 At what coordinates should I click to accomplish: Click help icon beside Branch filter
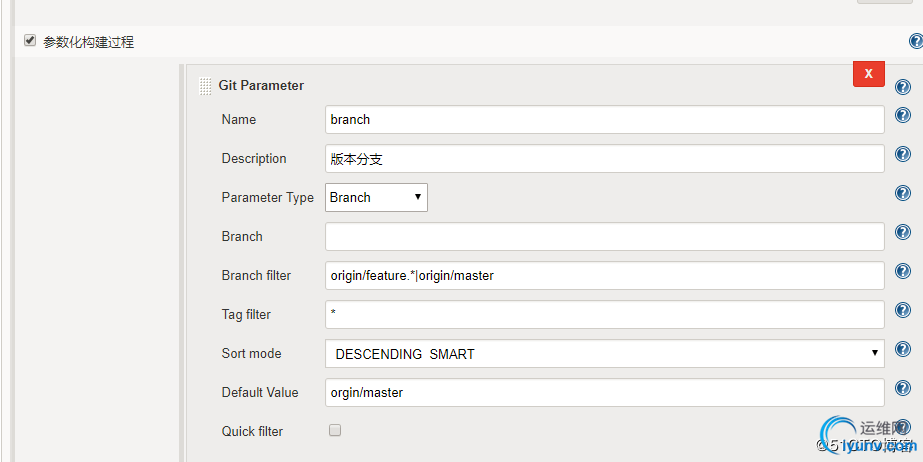(902, 272)
